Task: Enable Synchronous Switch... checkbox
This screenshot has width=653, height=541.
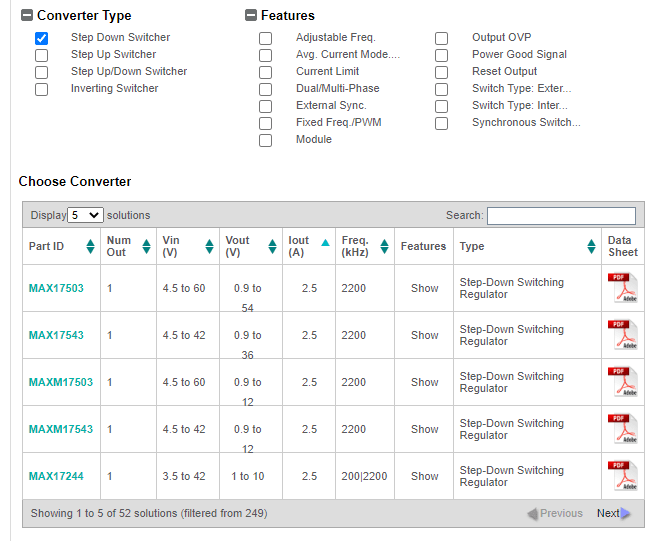Action: click(441, 123)
